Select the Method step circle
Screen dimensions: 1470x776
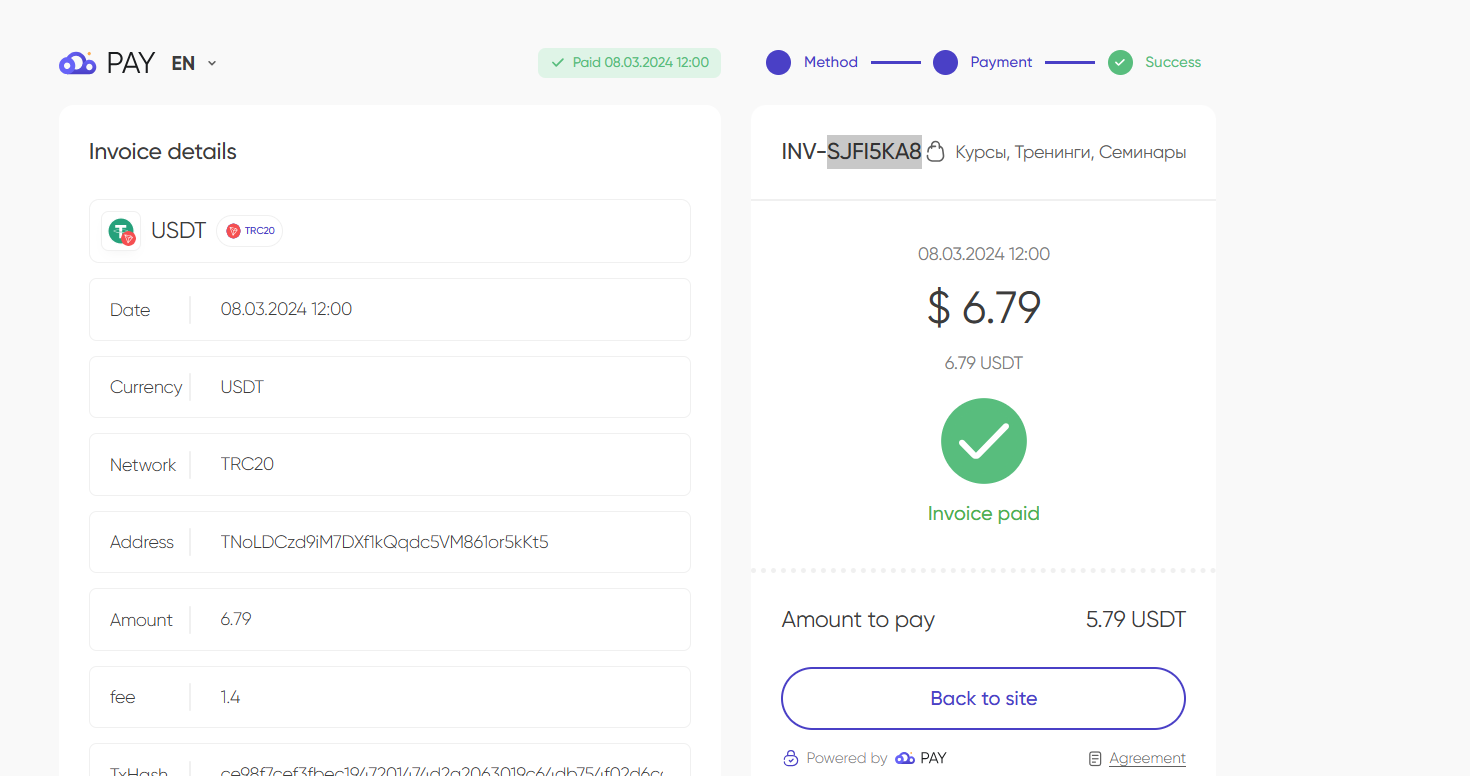point(779,63)
